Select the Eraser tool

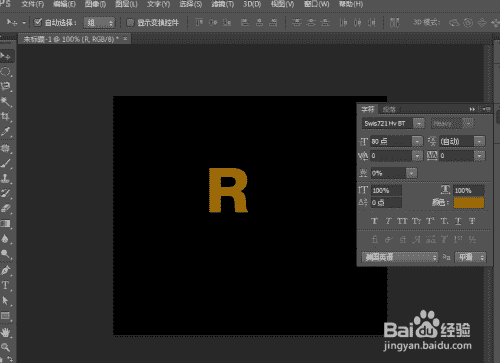coord(6,208)
